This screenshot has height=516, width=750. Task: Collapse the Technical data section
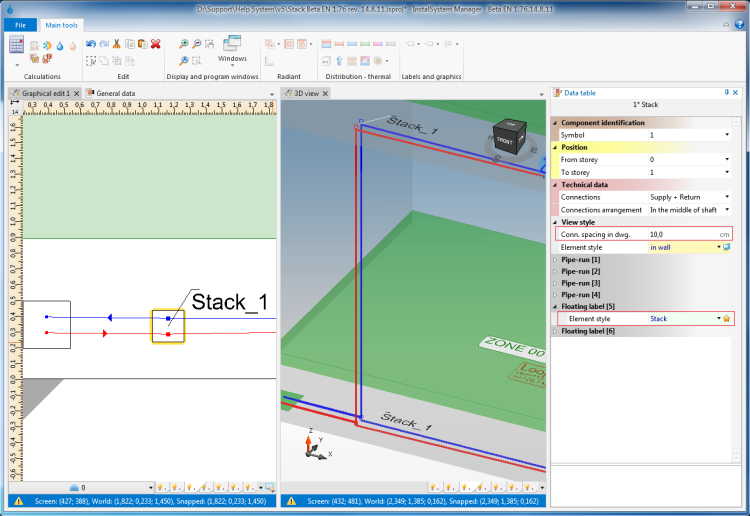(555, 185)
